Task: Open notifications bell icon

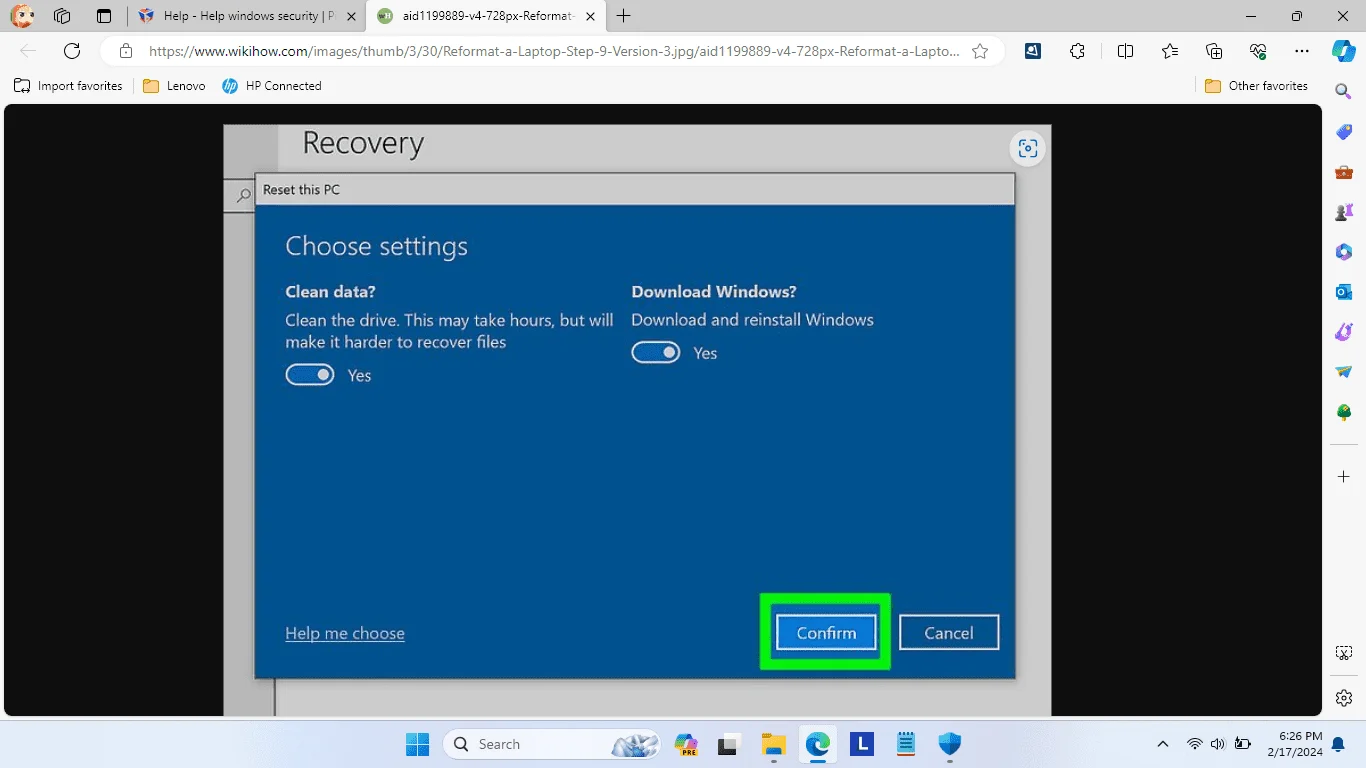Action: [x=1338, y=744]
